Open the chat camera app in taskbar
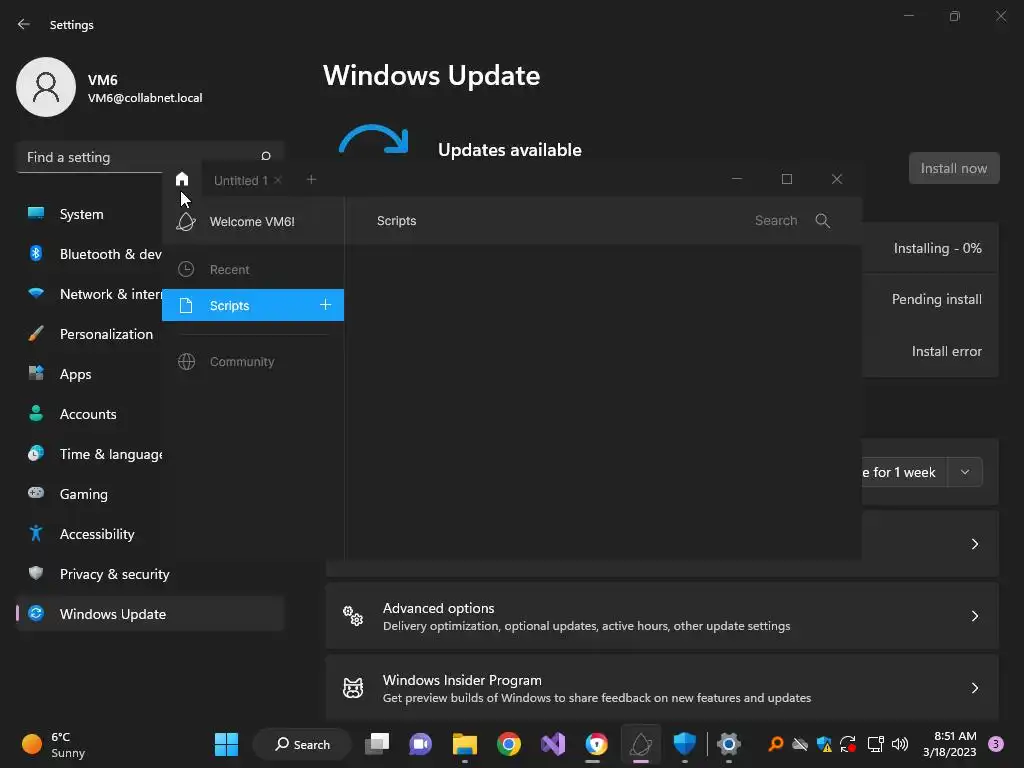This screenshot has width=1024, height=768. [x=421, y=744]
